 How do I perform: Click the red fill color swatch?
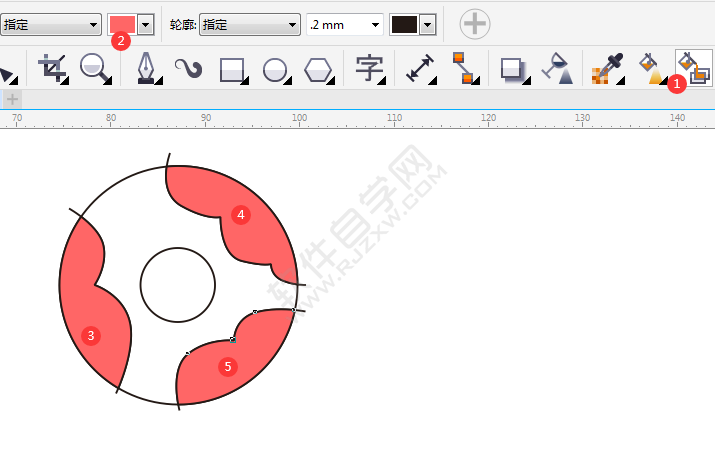pos(121,24)
